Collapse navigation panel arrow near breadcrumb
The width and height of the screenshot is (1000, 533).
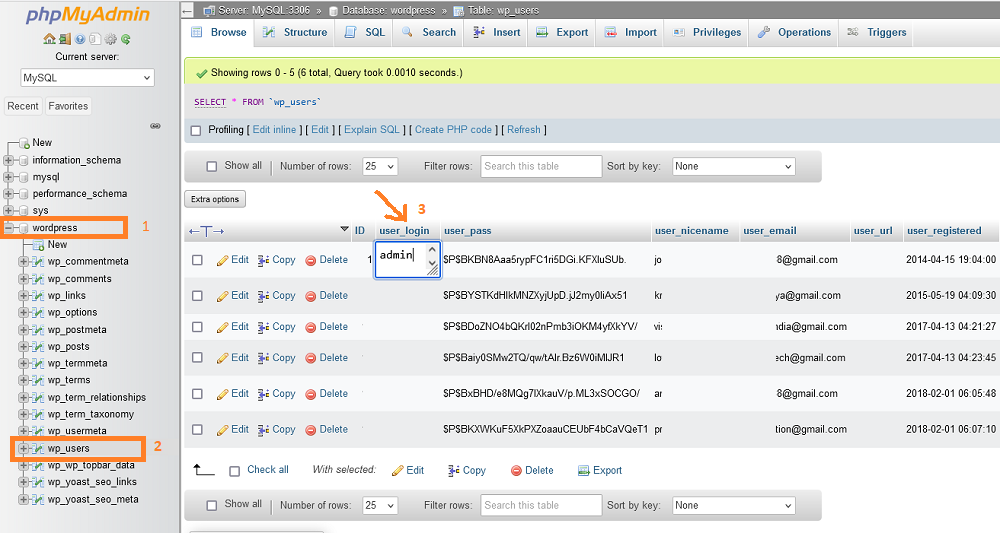point(187,11)
